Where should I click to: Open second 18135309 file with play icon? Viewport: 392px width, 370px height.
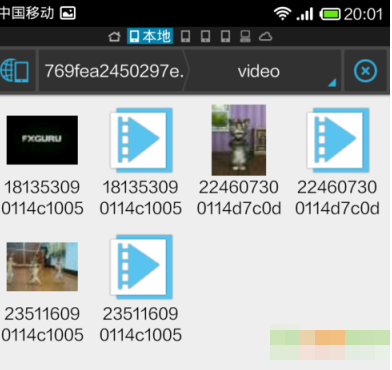(141, 140)
